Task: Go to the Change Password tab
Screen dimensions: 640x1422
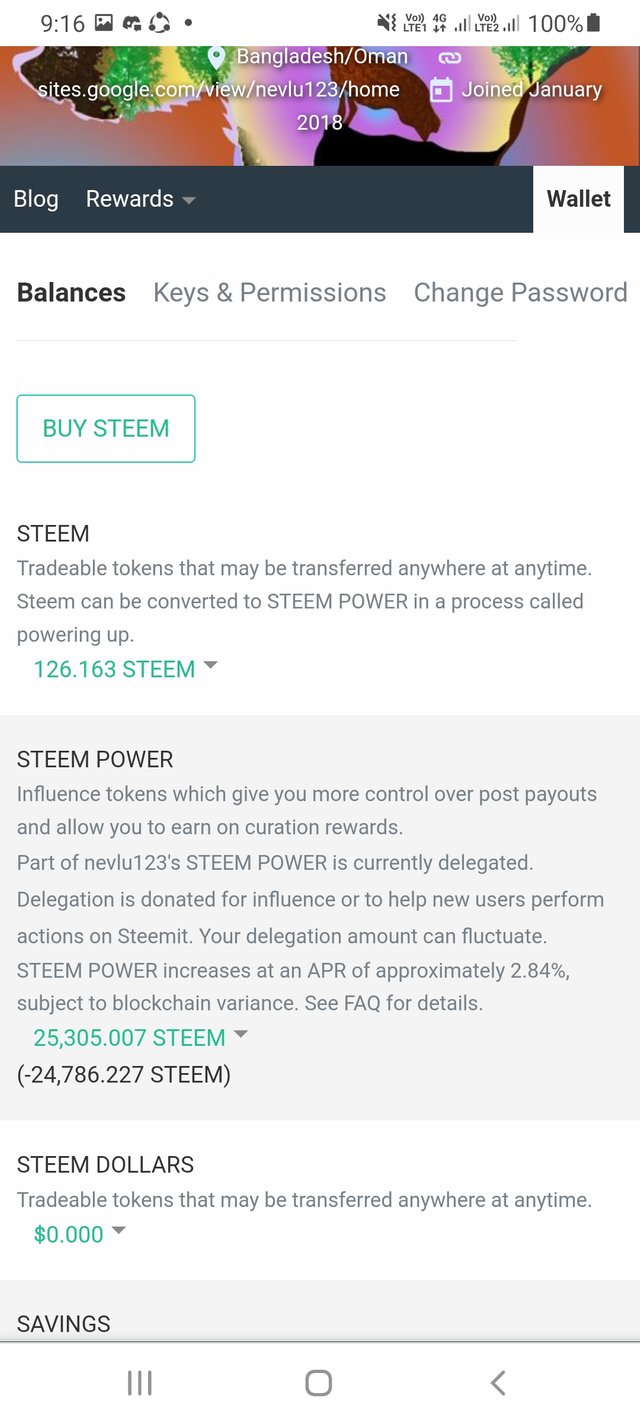Action: point(520,293)
